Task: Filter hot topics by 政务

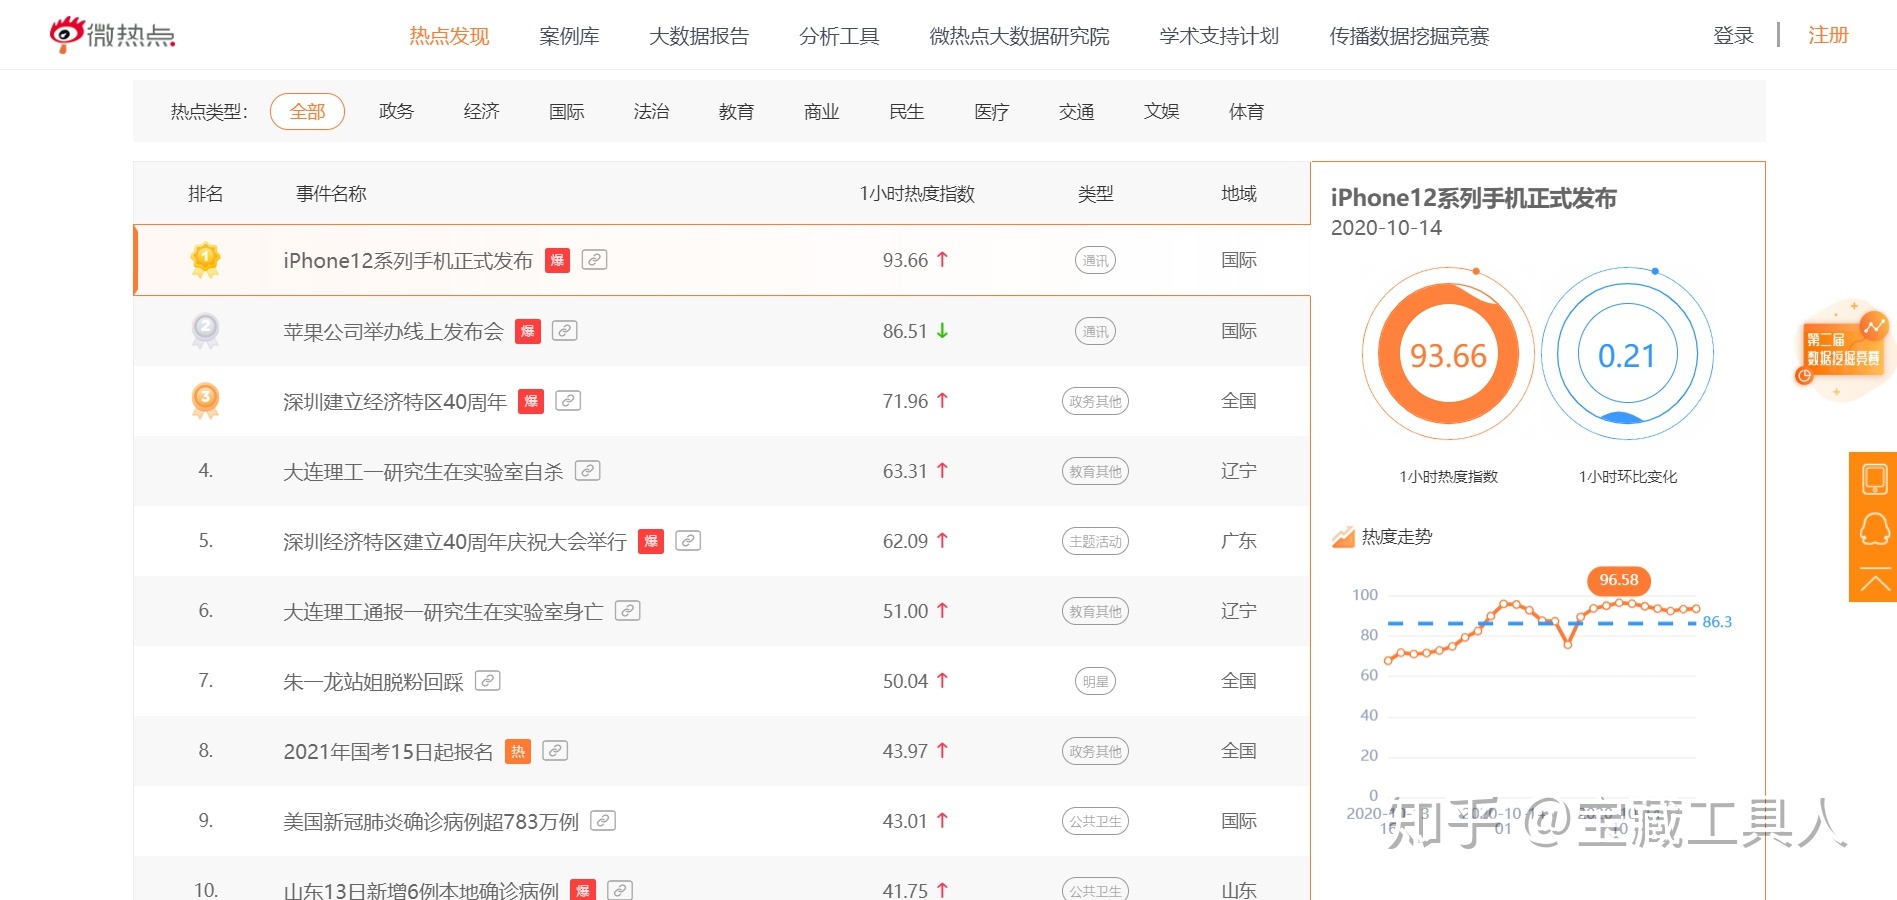Action: 396,112
